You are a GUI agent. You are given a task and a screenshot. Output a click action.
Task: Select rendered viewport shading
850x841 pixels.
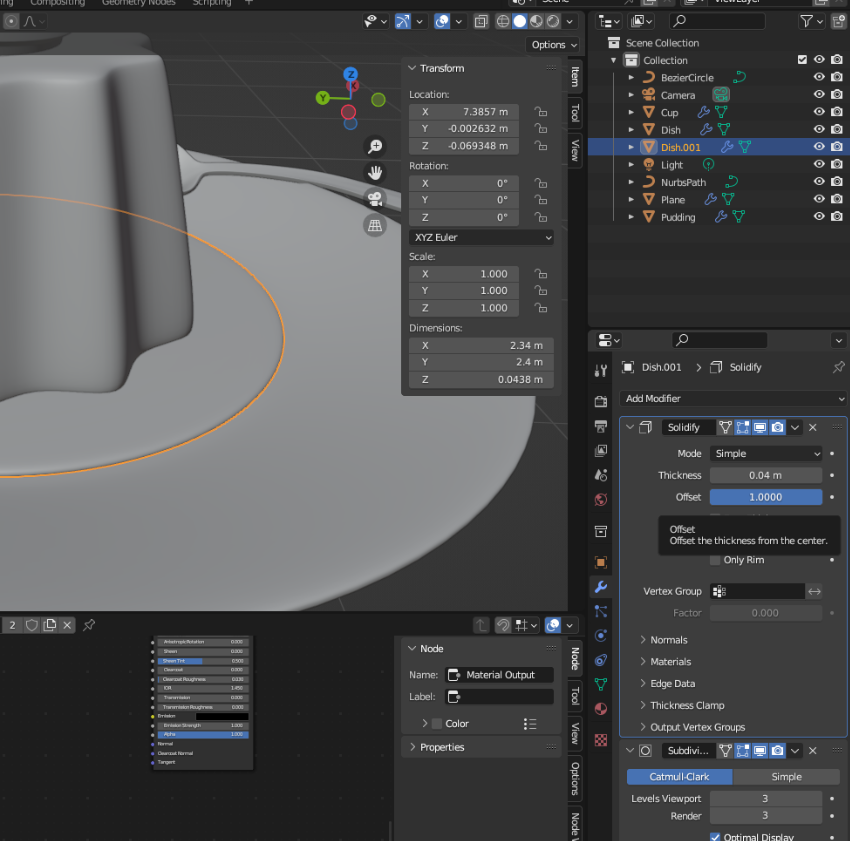tap(553, 21)
